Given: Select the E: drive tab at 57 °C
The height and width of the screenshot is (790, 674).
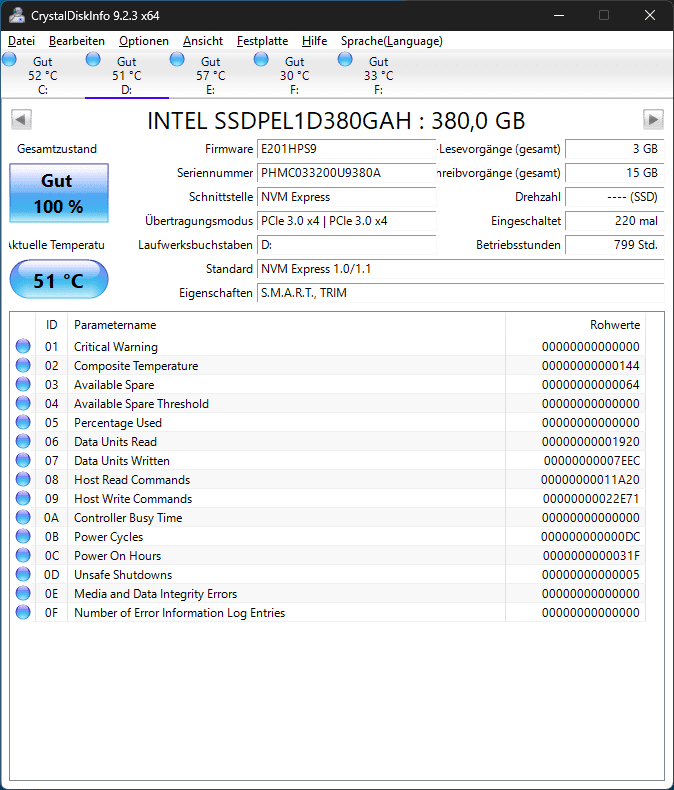Looking at the screenshot, I should pos(211,75).
